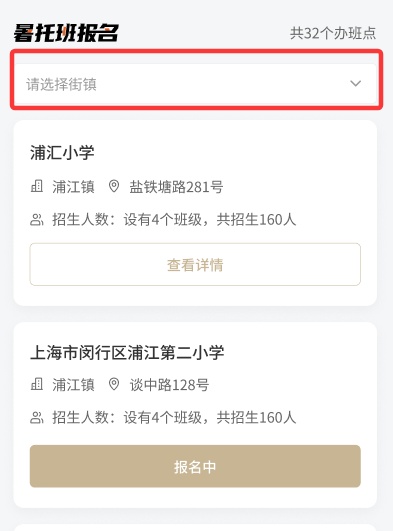This screenshot has width=393, height=531.
Task: Click 招生人数 line in 浦江第二小学 card
Action: [174, 418]
